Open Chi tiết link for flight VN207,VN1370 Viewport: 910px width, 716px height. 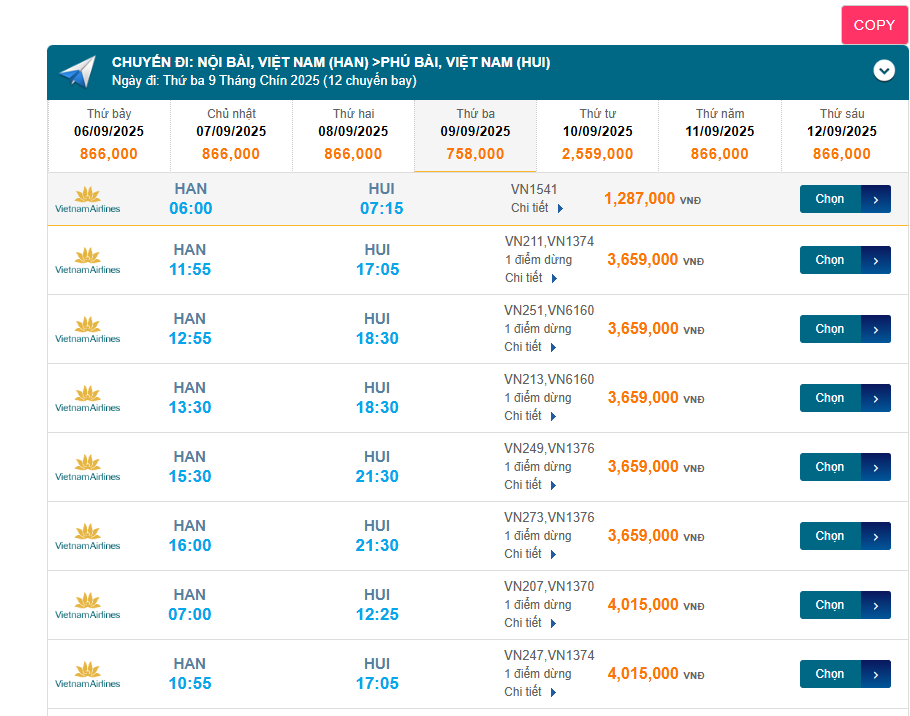(x=531, y=623)
